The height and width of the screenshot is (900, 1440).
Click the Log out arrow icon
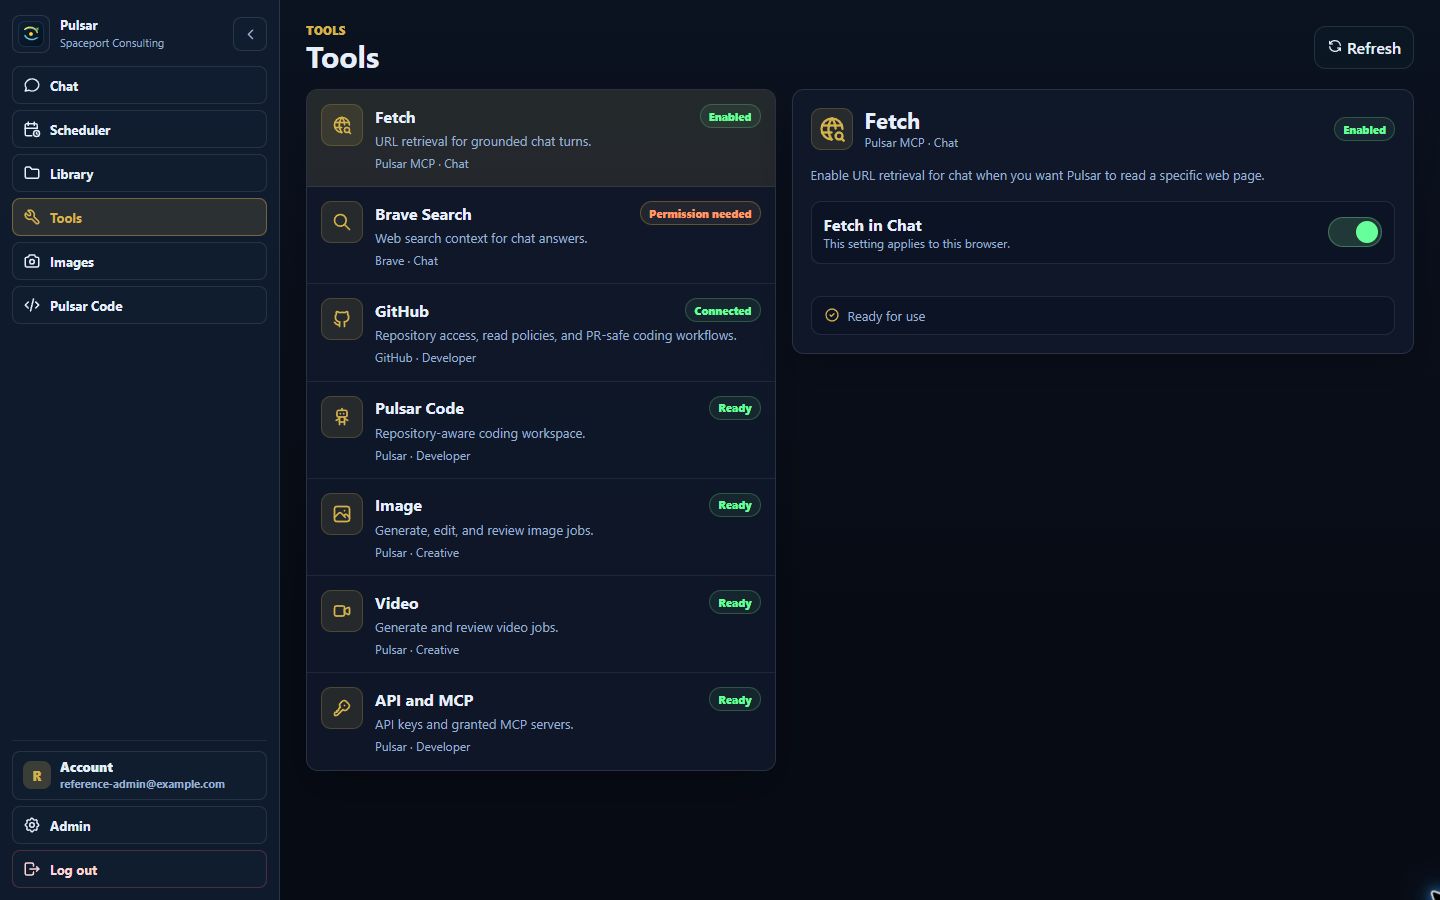point(32,869)
